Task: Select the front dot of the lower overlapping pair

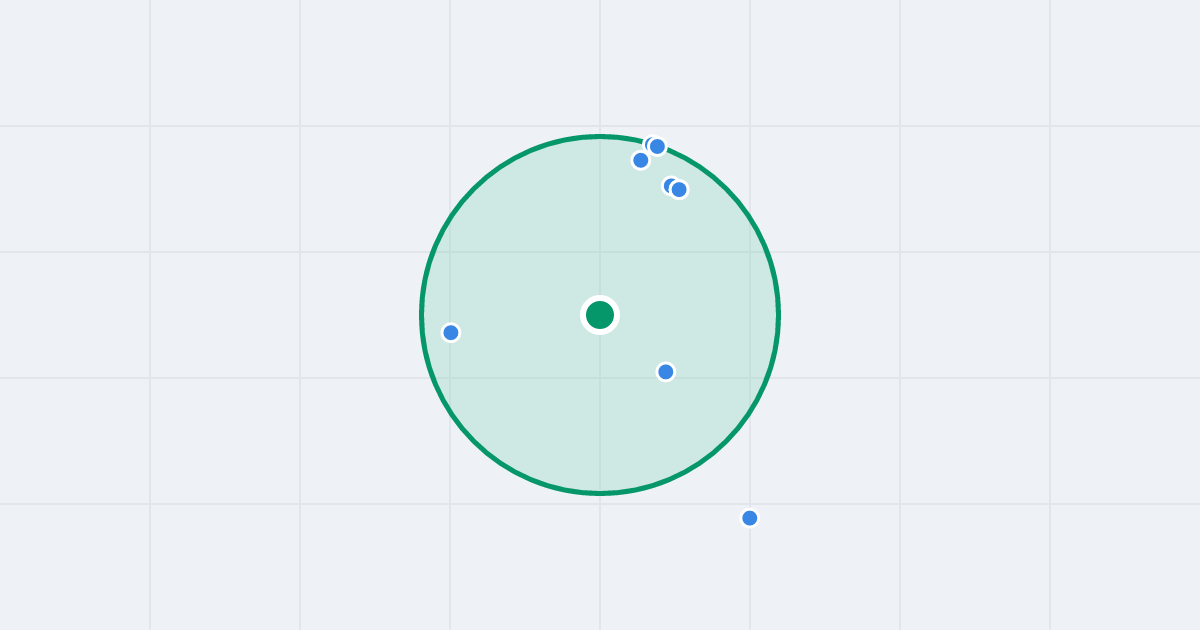Action: point(679,190)
